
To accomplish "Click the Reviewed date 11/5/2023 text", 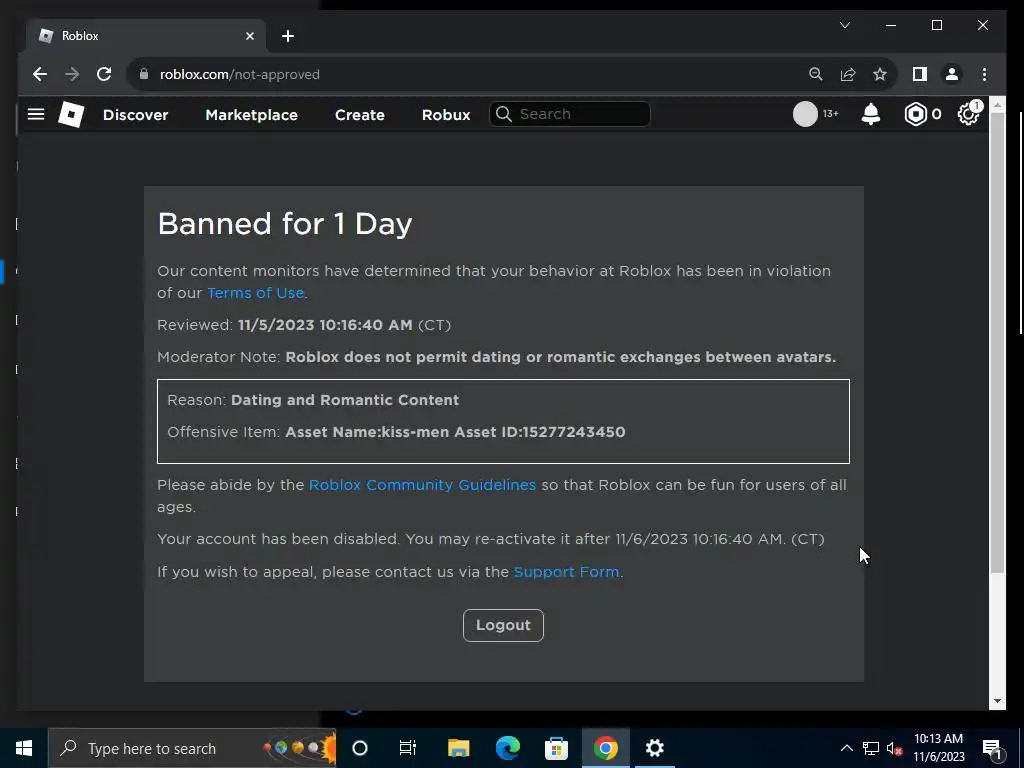I will pyautogui.click(x=325, y=325).
